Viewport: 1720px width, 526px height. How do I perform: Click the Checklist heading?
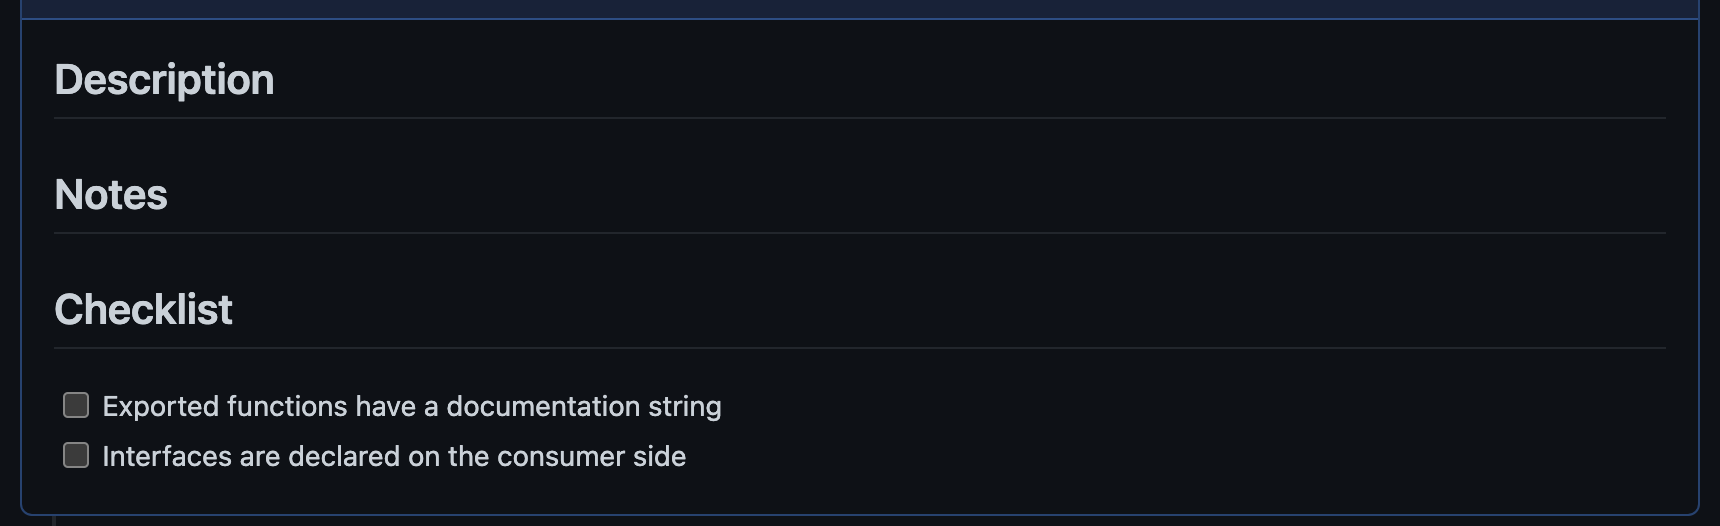coord(143,310)
